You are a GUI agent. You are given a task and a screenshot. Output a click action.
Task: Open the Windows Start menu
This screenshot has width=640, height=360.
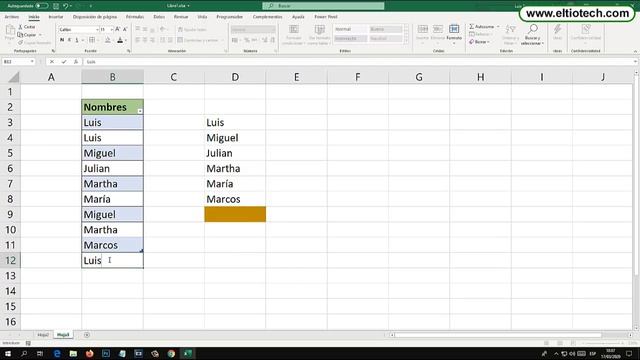tap(7, 353)
